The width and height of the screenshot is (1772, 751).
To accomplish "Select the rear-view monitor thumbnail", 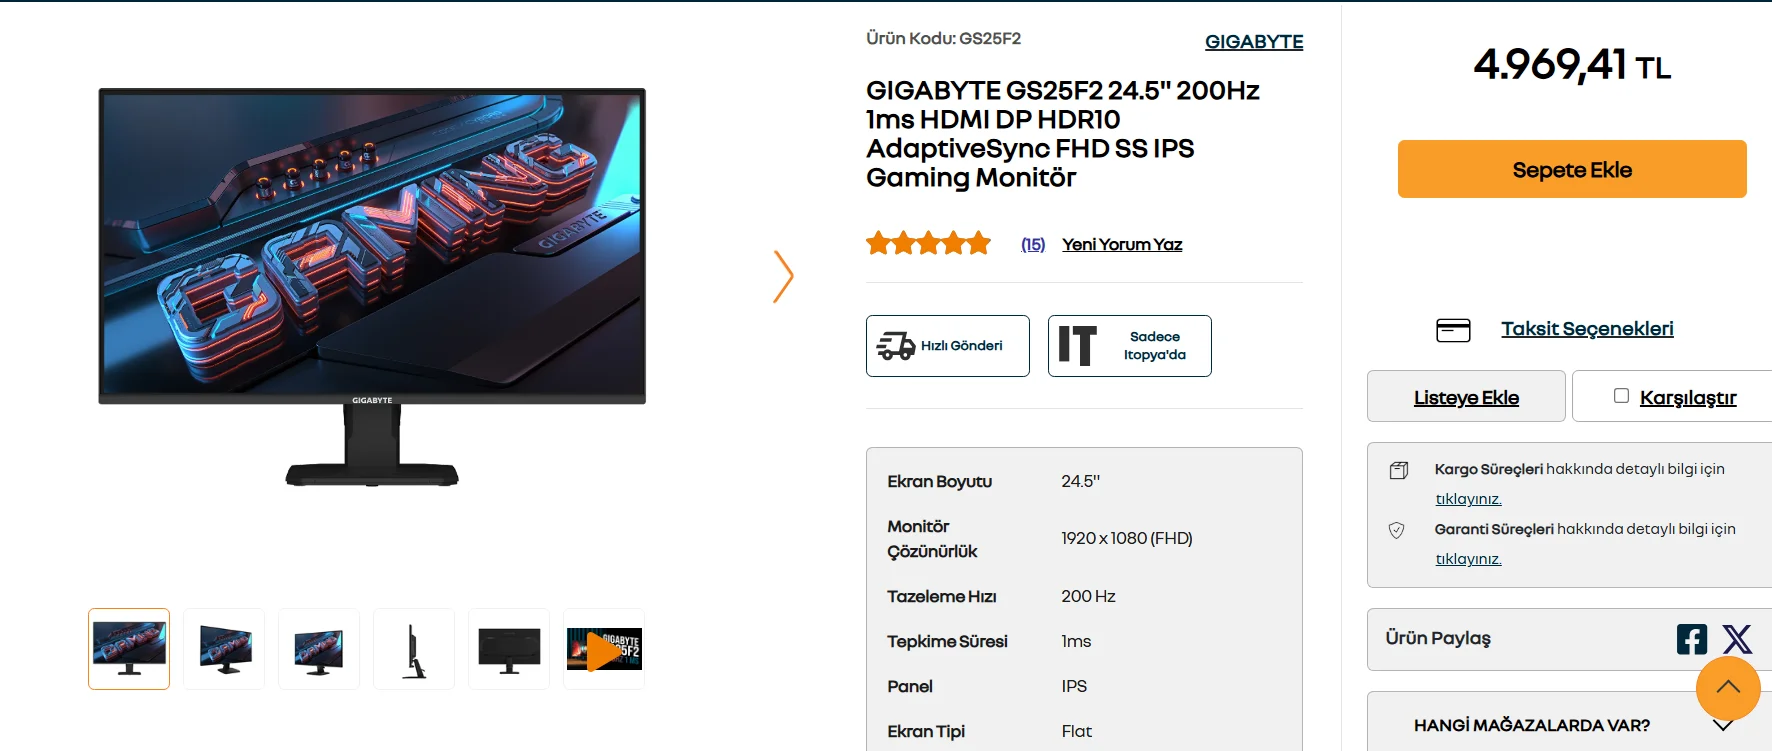I will (509, 650).
